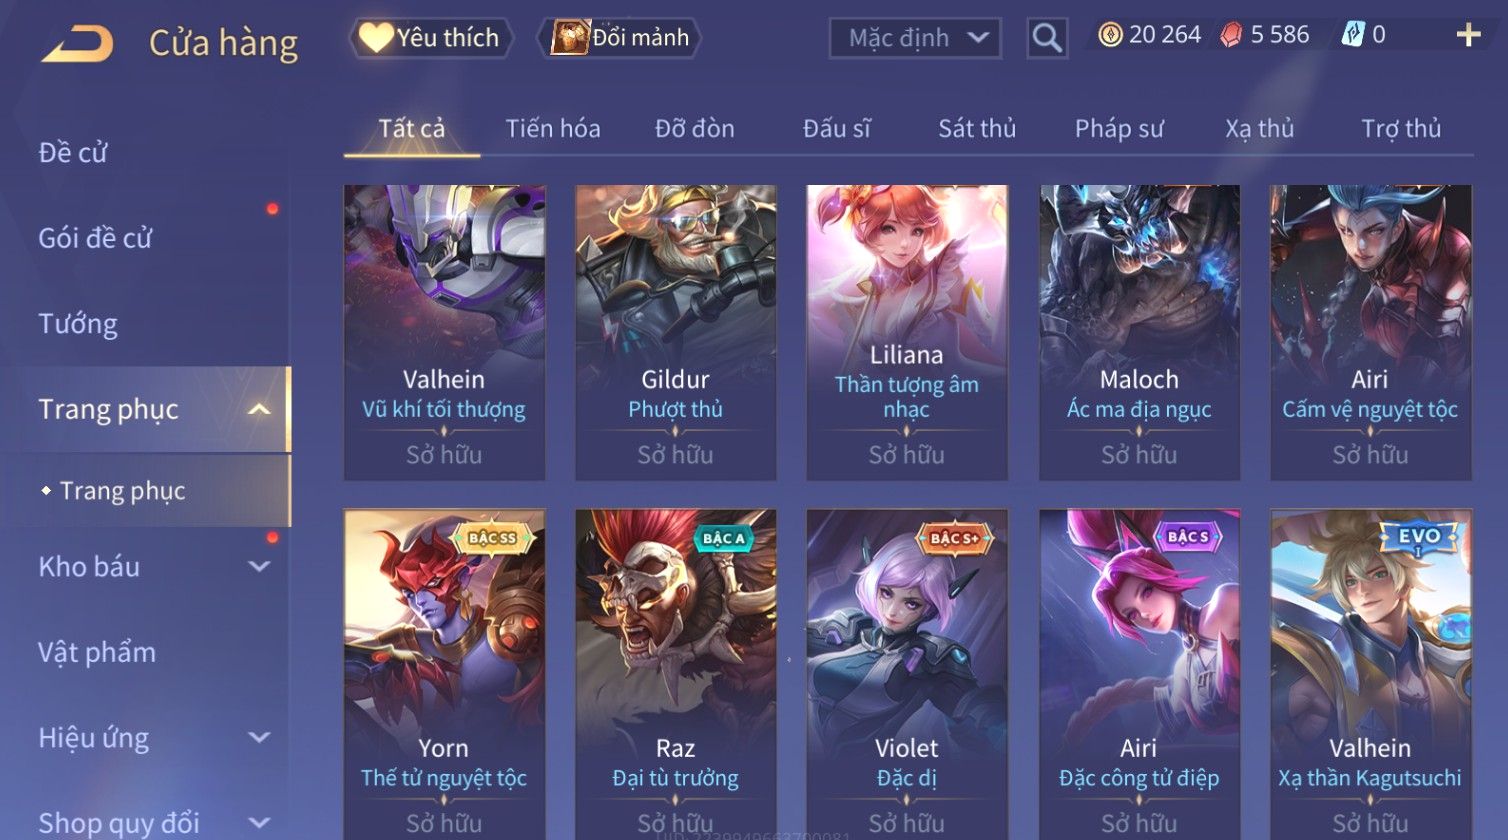The height and width of the screenshot is (840, 1508).
Task: Switch to the Tiến hóa tab
Action: coord(553,128)
